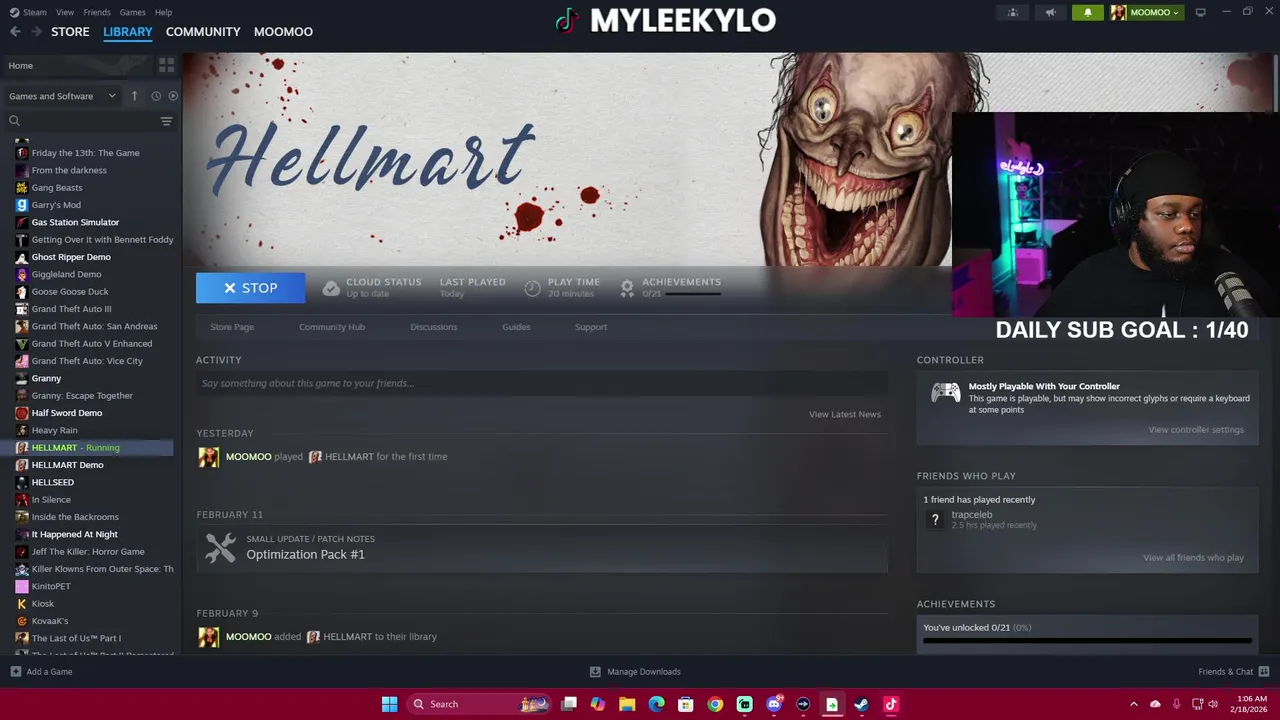Switch to the STORE tab
Image resolution: width=1280 pixels, height=720 pixels.
click(x=70, y=32)
